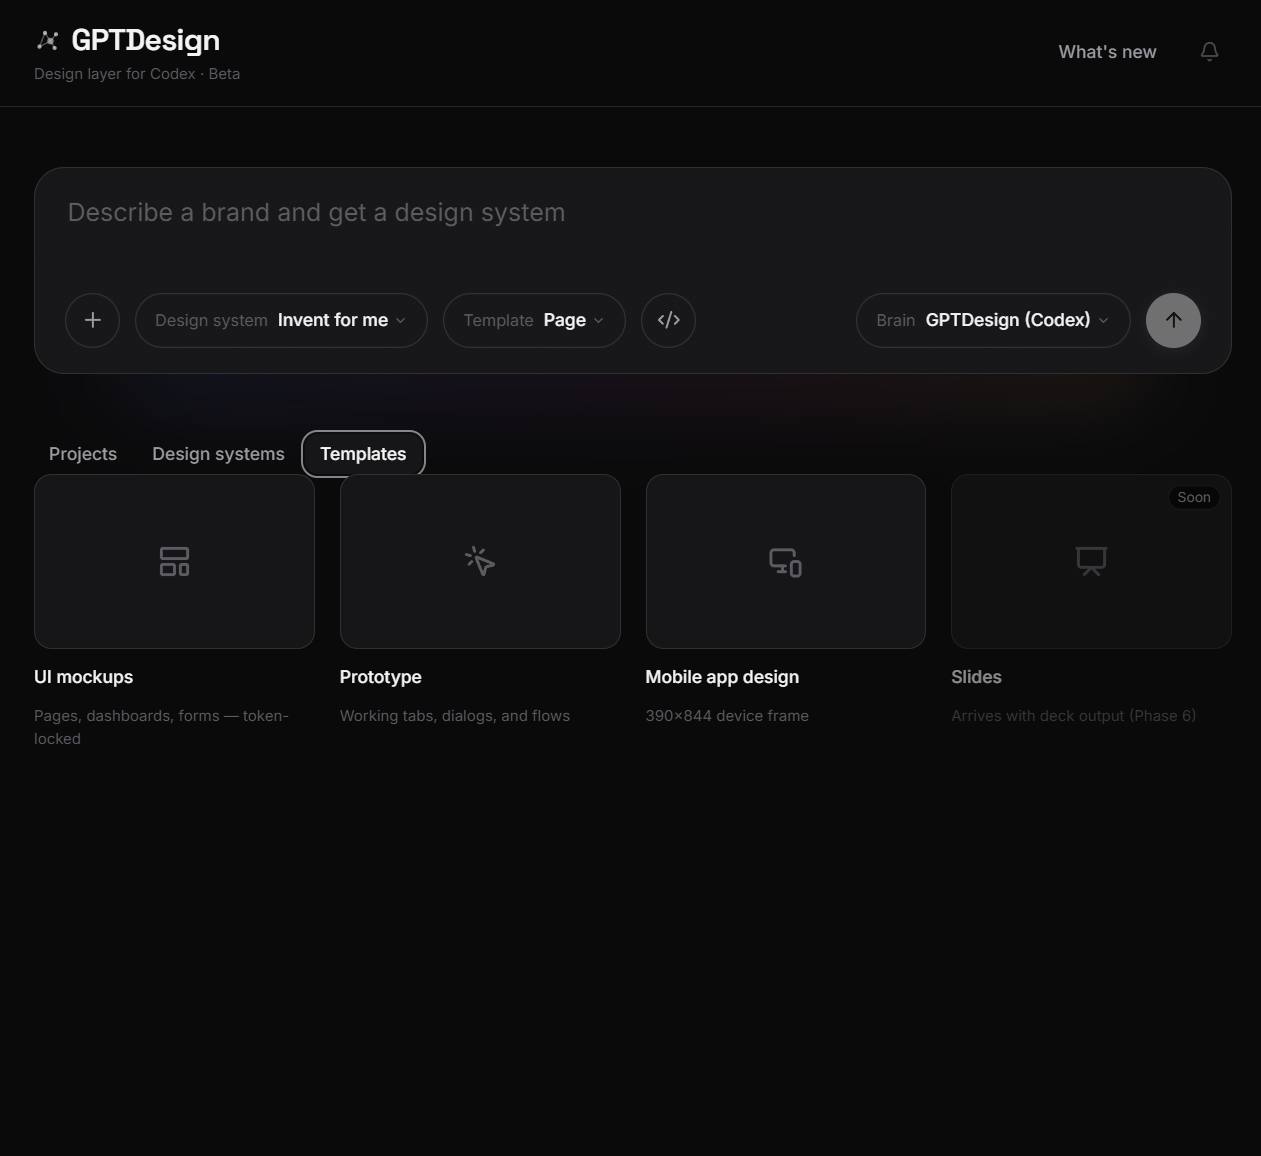1261x1156 pixels.
Task: Click 'Pages, dashboards, forms' description text
Action: coord(161,727)
